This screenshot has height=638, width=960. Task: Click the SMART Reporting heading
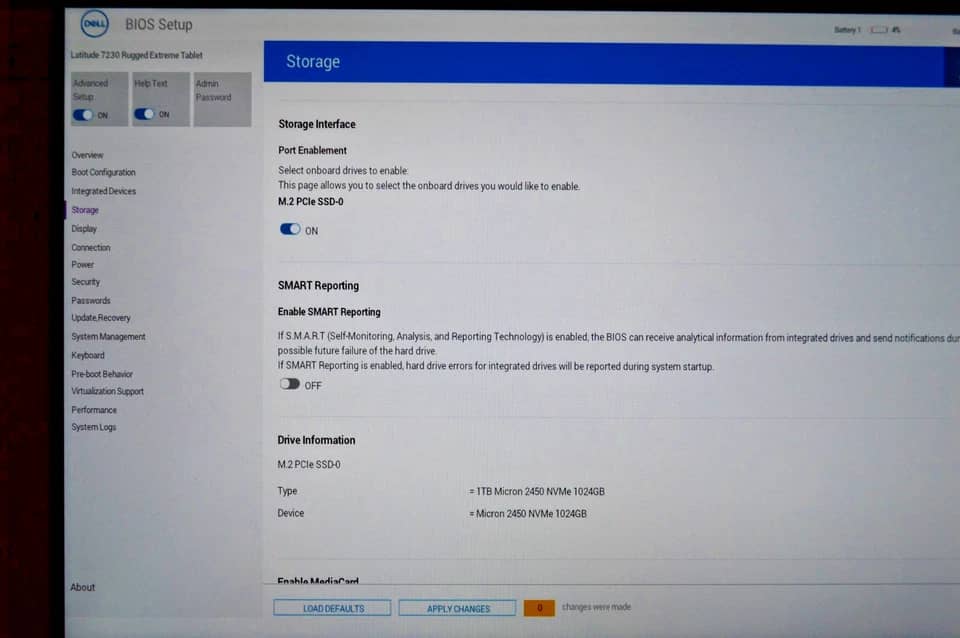click(318, 285)
